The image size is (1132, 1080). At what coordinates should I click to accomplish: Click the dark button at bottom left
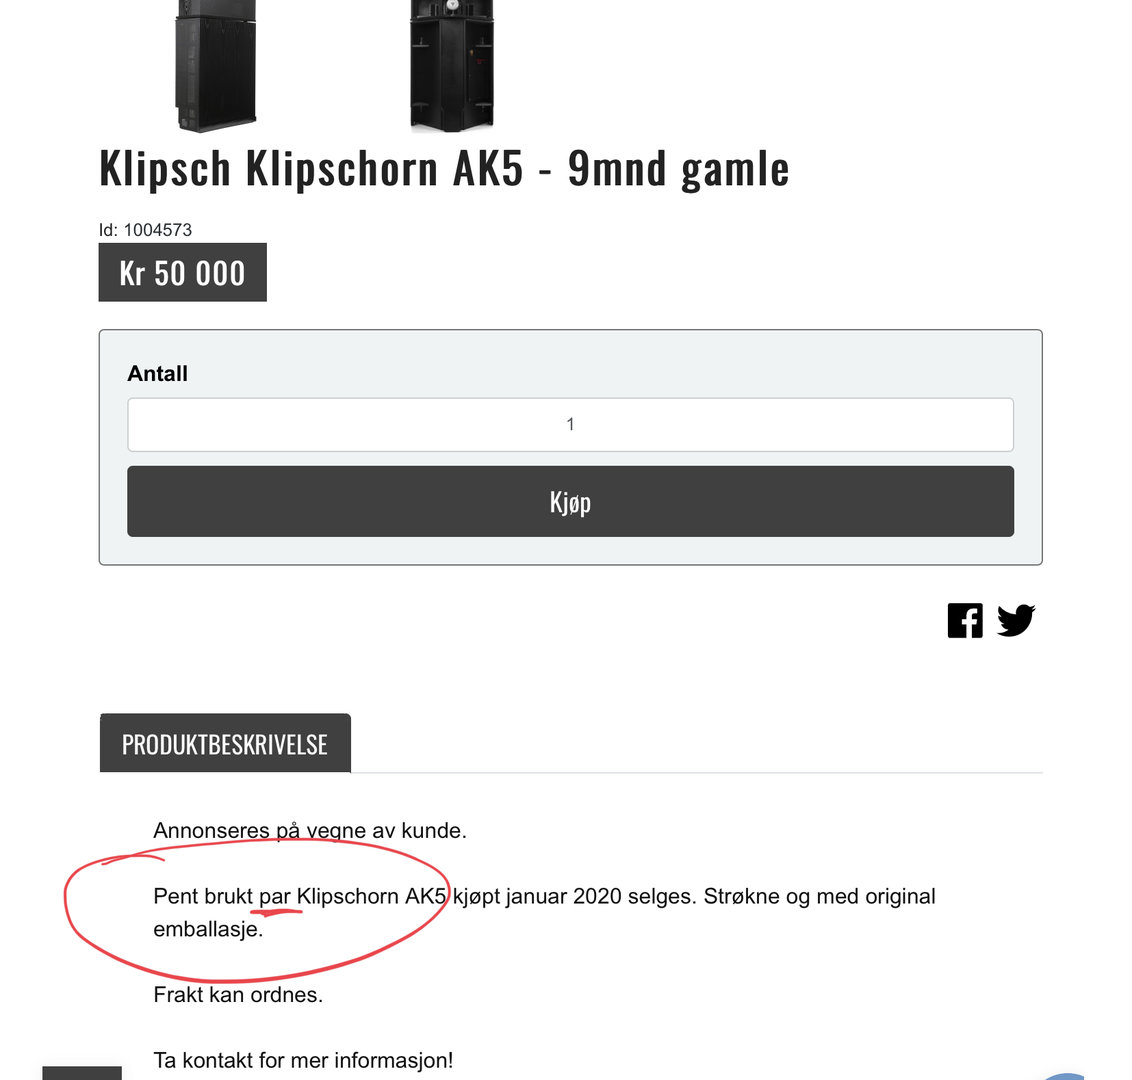pyautogui.click(x=82, y=1073)
